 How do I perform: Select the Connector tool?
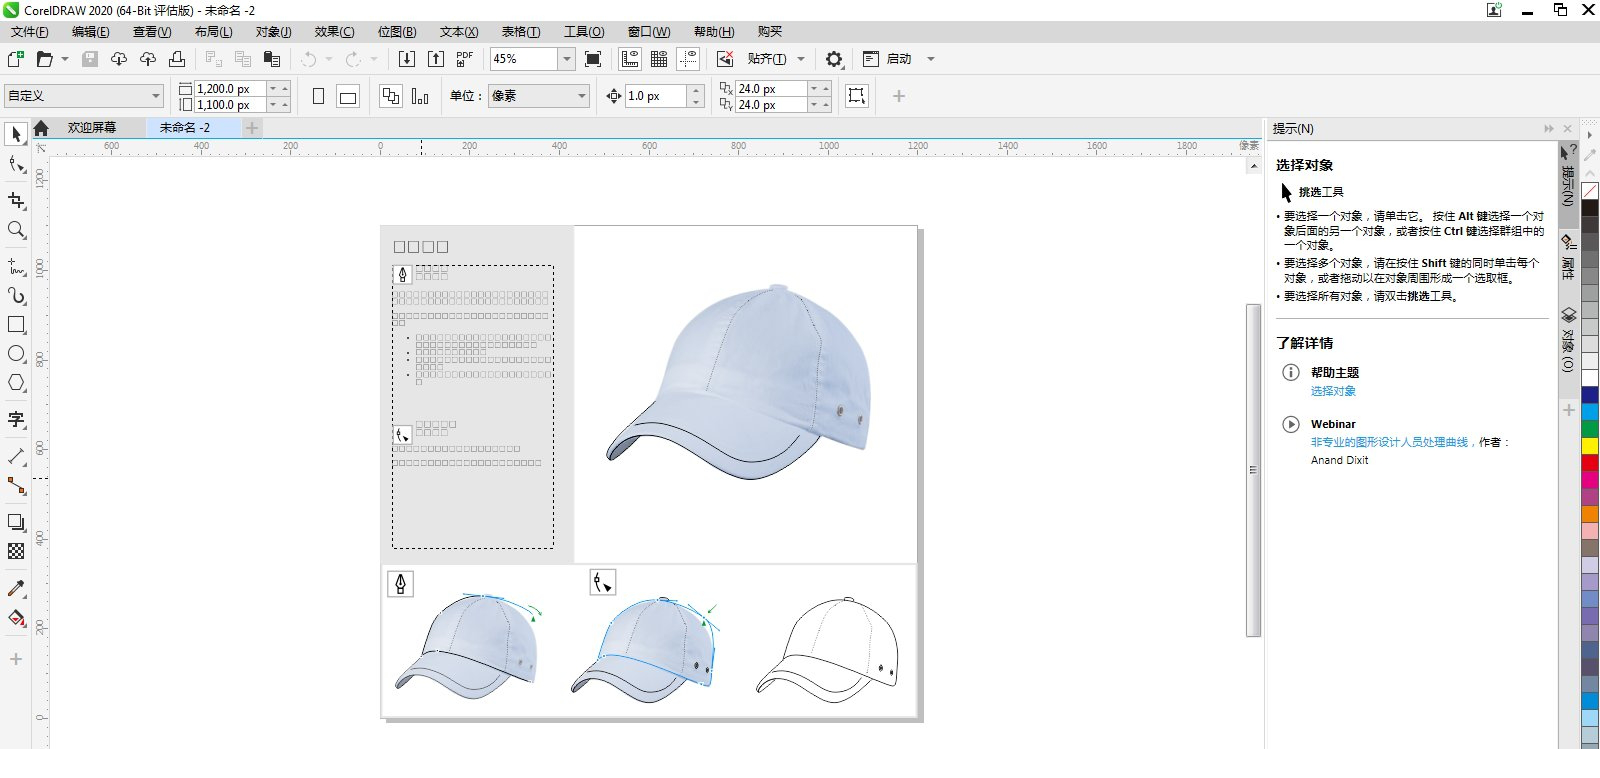(16, 486)
